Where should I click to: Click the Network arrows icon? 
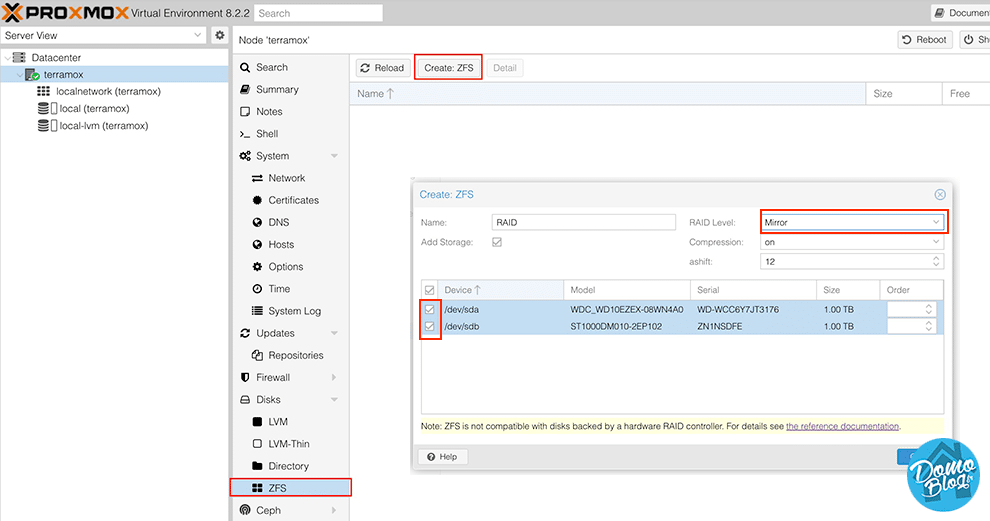pyautogui.click(x=257, y=178)
